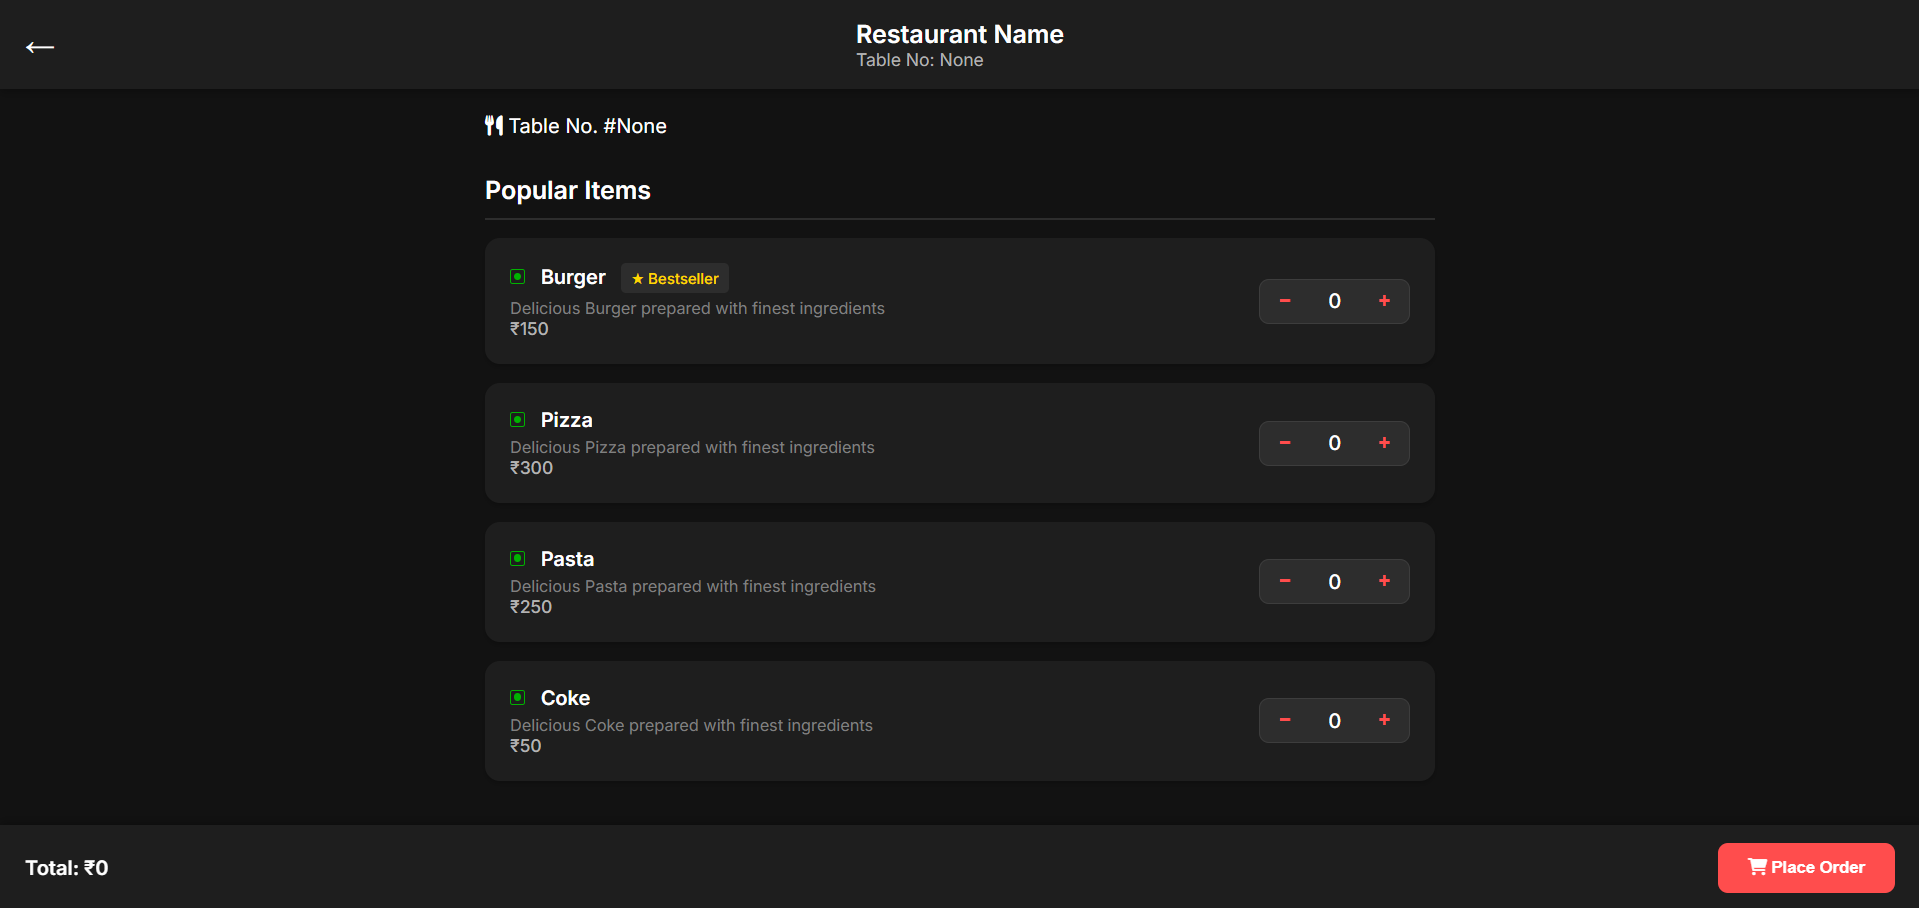Reduce Coke quantity with minus icon
The height and width of the screenshot is (908, 1919).
point(1285,720)
